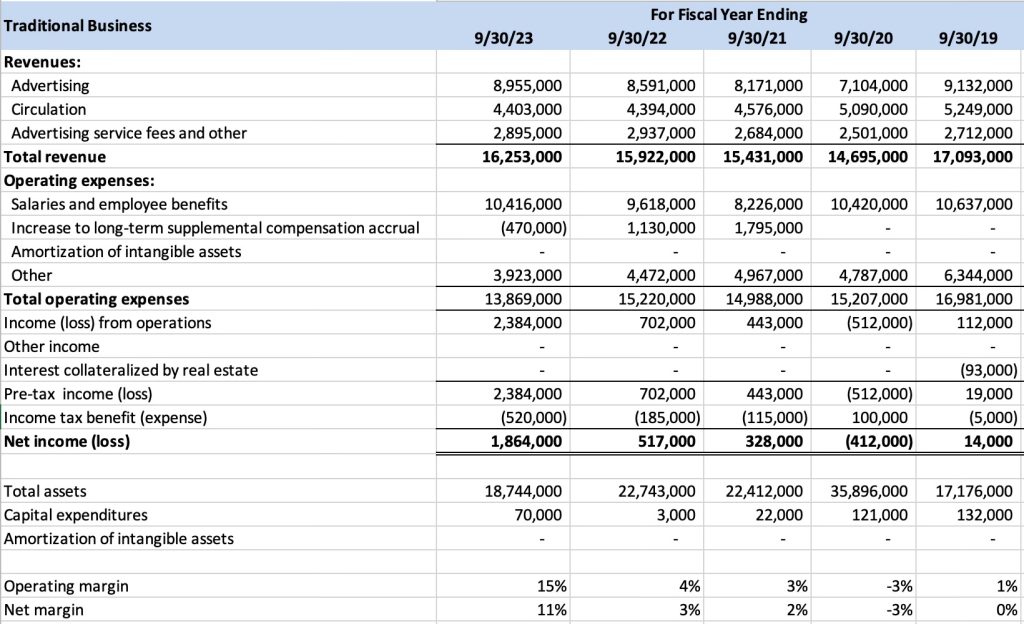This screenshot has width=1024, height=624.
Task: Click Total assets value 35,896,000
Action: click(x=869, y=491)
